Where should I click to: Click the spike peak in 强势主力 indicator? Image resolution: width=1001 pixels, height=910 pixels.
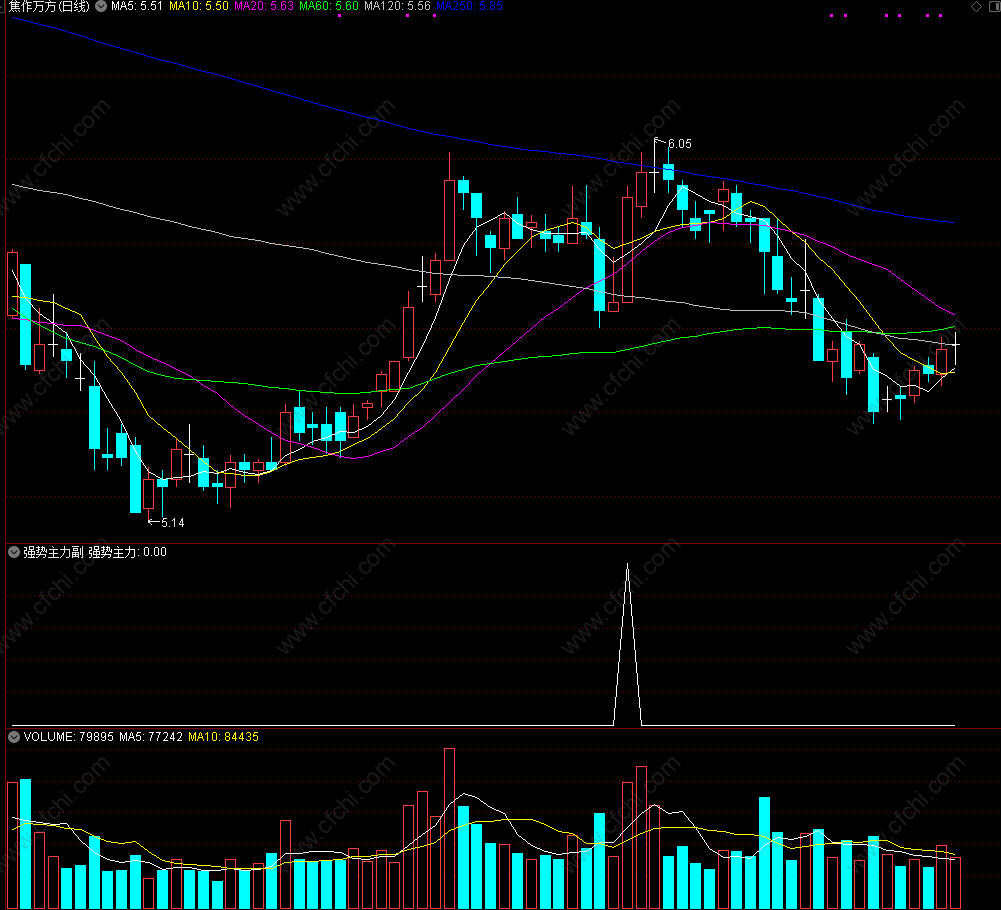click(628, 565)
